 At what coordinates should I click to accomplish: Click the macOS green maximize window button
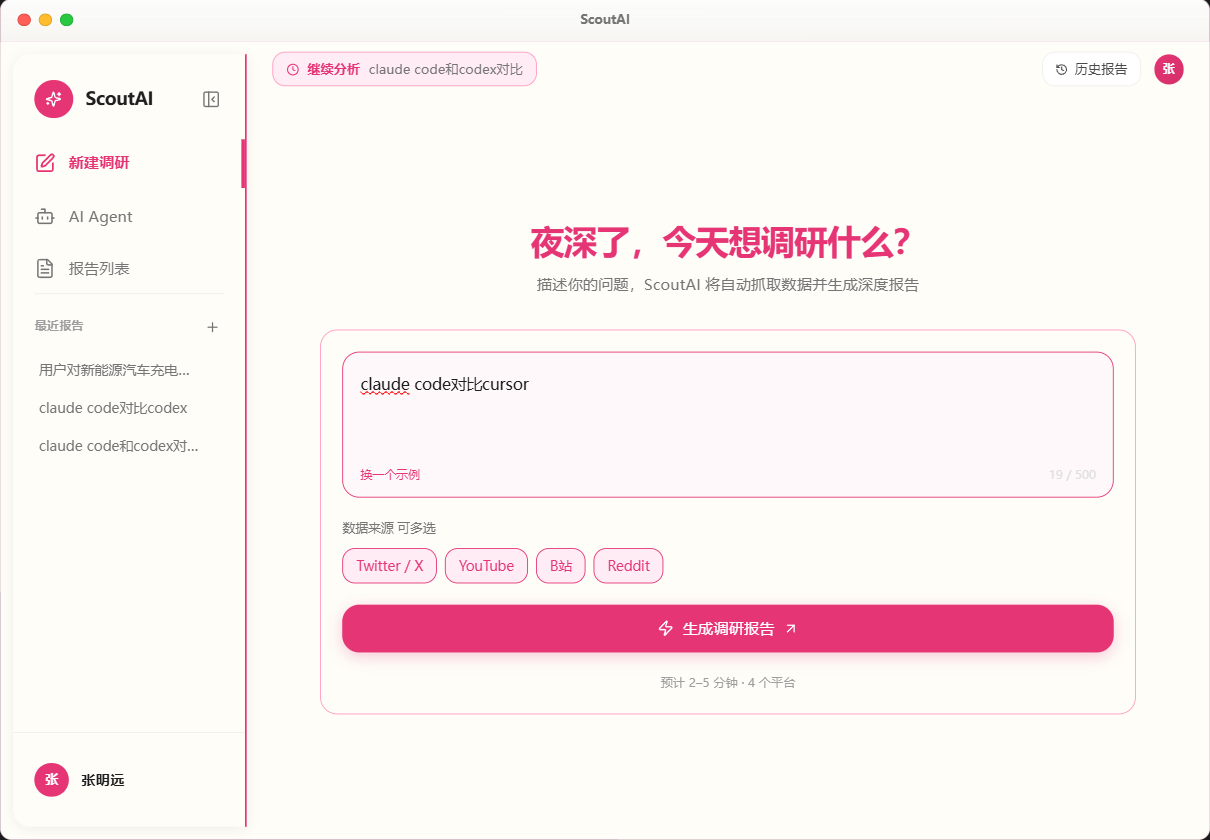coord(66,20)
